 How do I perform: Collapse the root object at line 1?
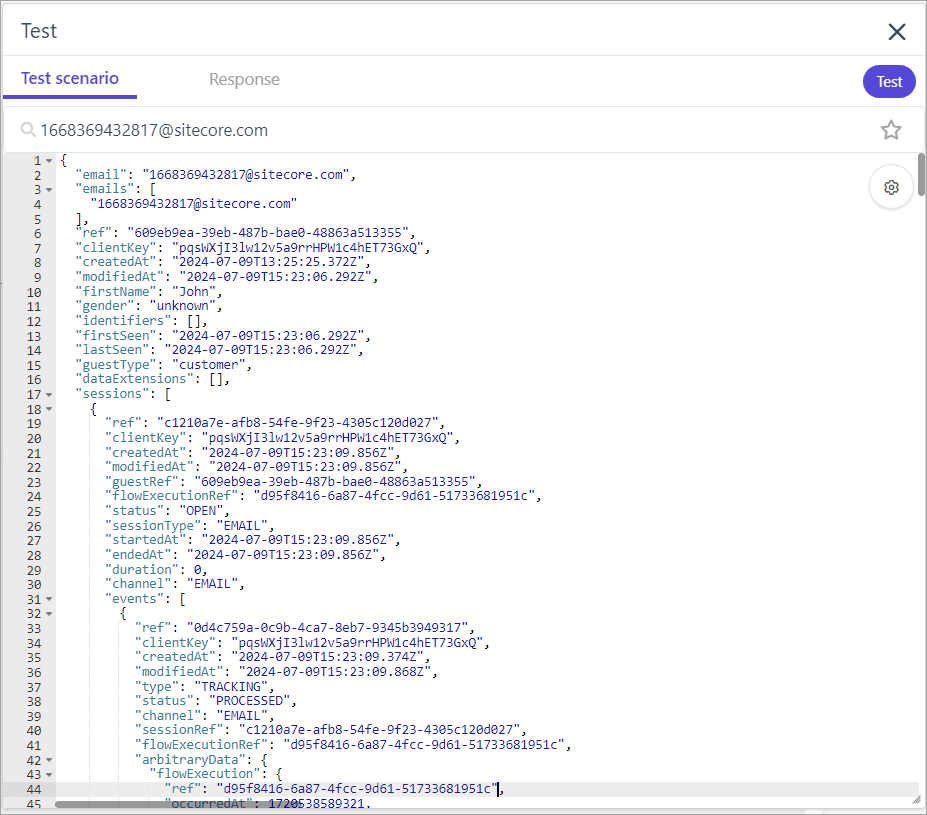pos(49,161)
